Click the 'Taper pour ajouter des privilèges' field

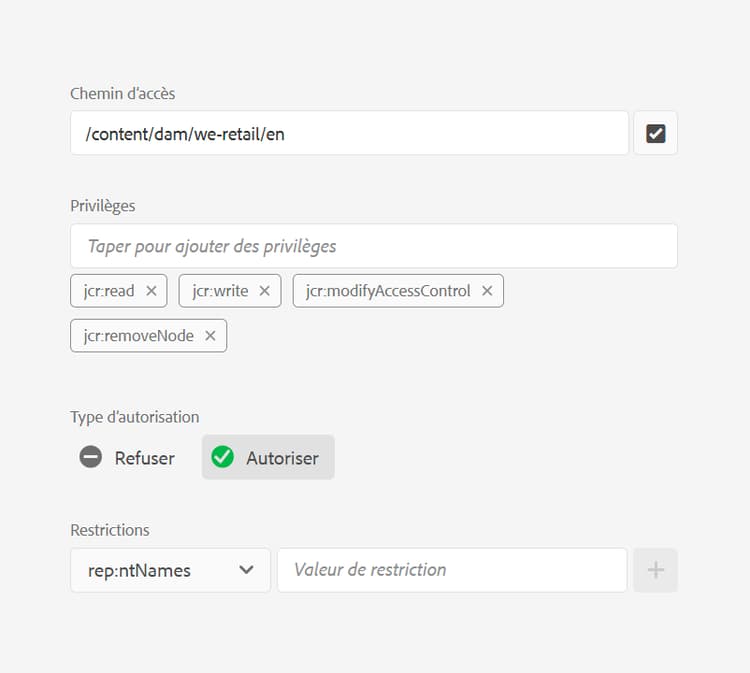coord(374,246)
